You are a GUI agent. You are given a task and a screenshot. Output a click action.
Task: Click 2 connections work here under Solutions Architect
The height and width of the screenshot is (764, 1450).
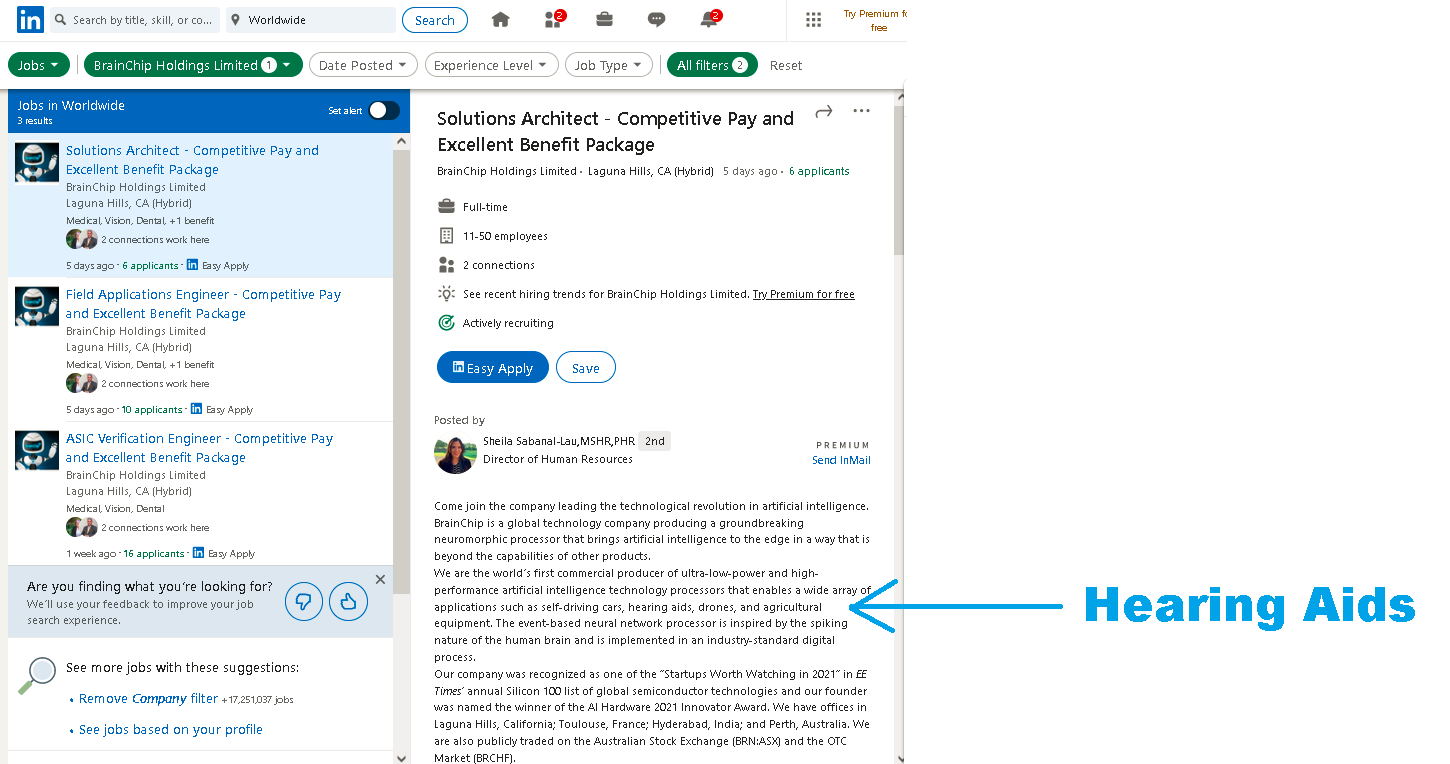coord(155,240)
